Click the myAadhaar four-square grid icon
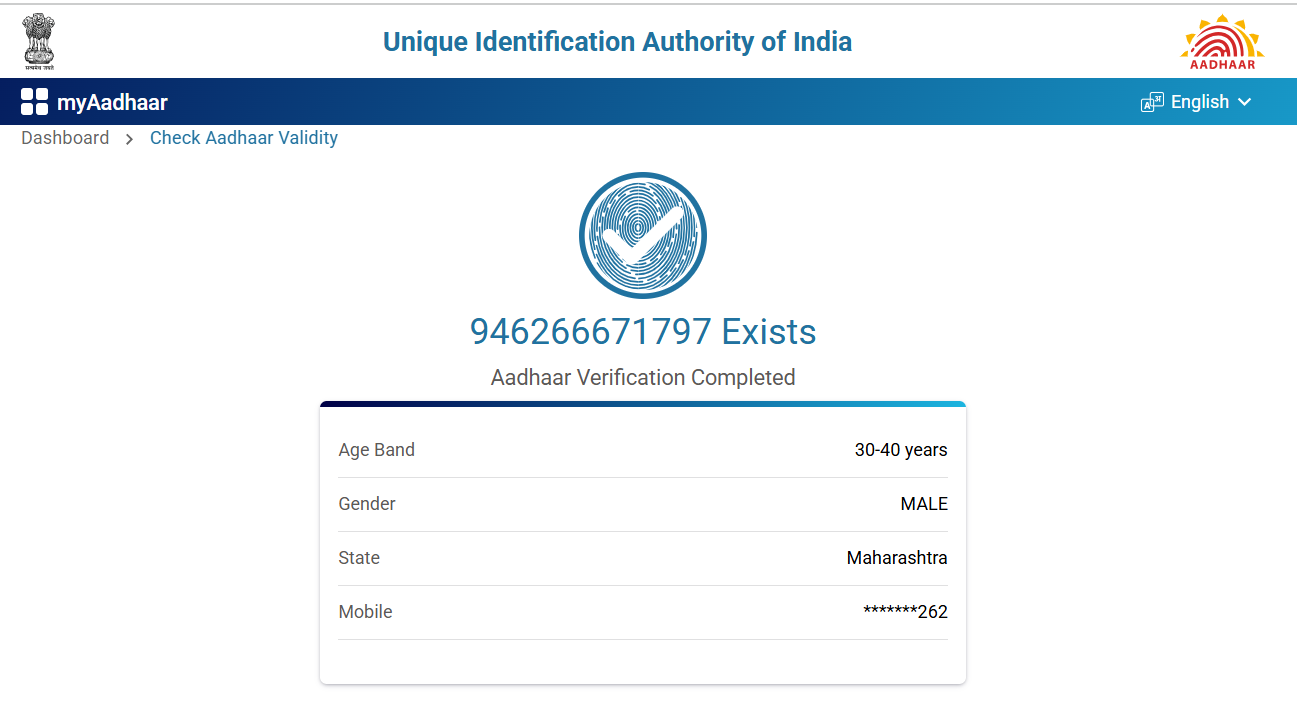 pyautogui.click(x=34, y=102)
